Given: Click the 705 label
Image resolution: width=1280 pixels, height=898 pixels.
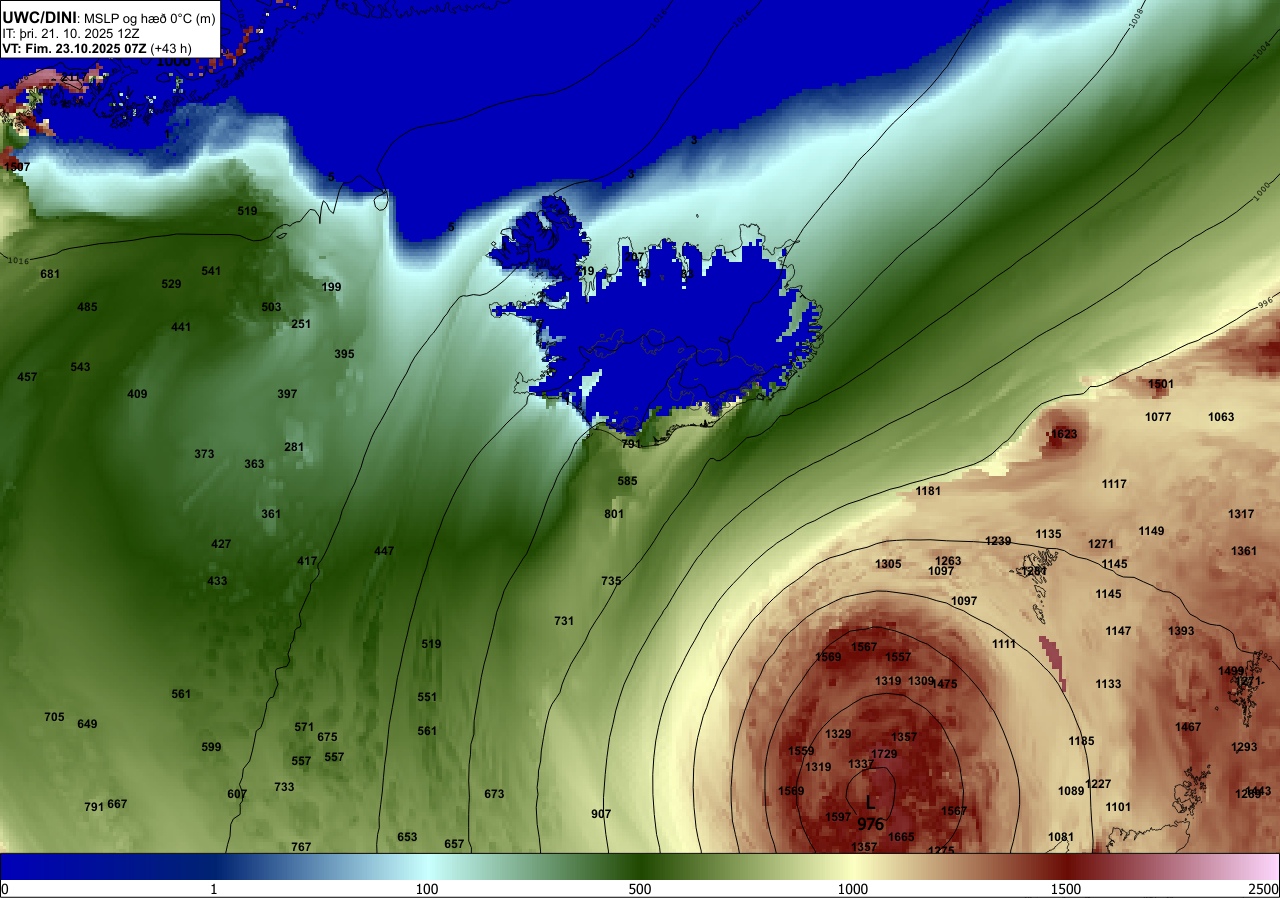Looking at the screenshot, I should [54, 717].
